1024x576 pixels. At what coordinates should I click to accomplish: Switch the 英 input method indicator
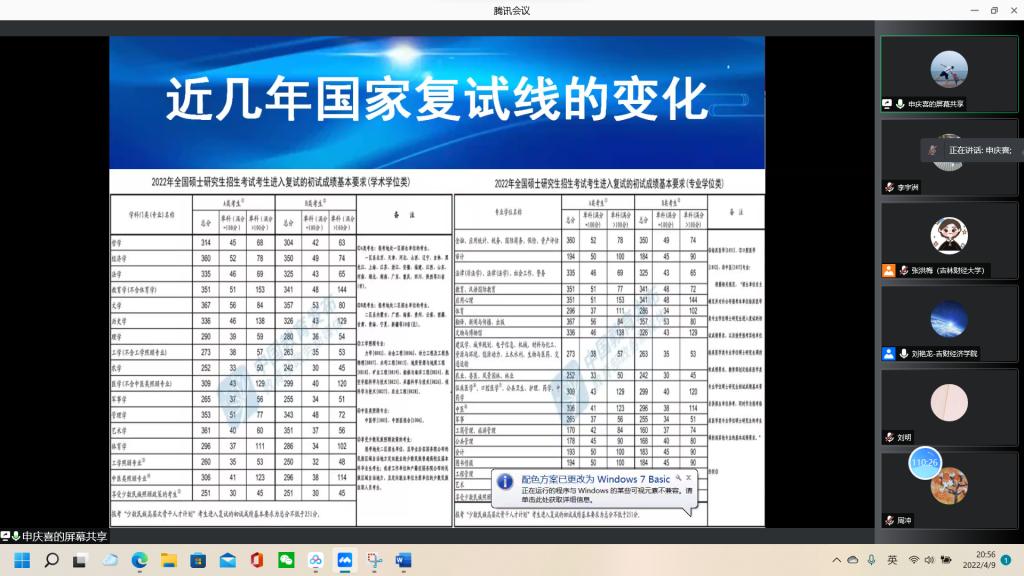(x=892, y=560)
